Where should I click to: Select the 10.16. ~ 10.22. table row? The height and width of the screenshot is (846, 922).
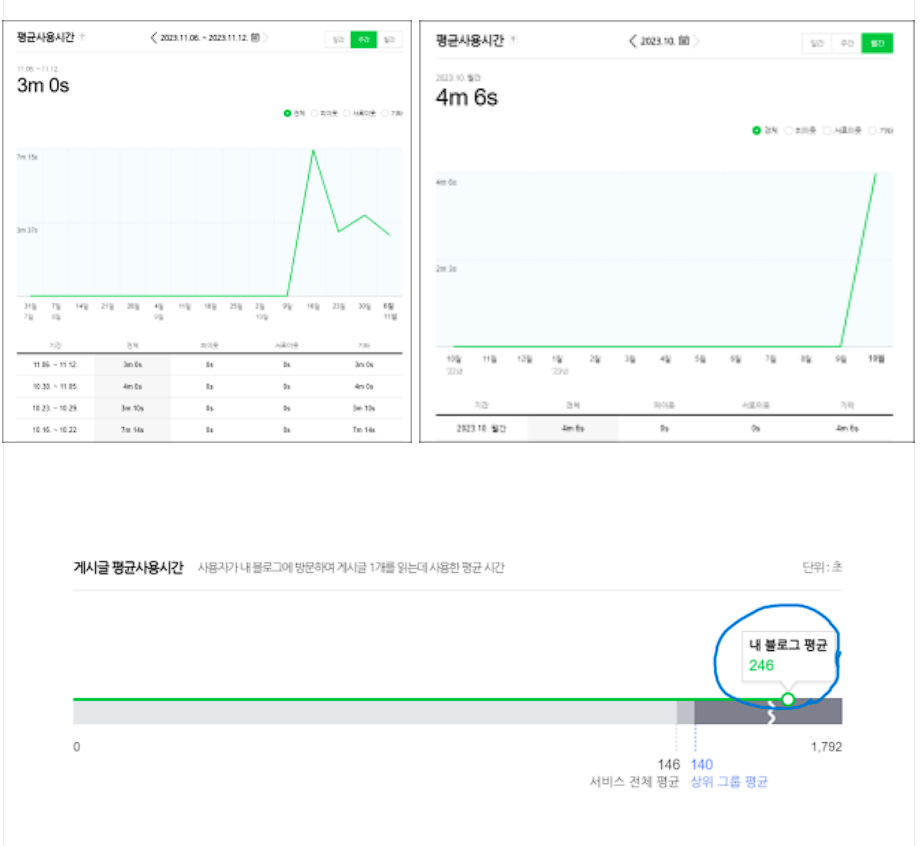[209, 430]
